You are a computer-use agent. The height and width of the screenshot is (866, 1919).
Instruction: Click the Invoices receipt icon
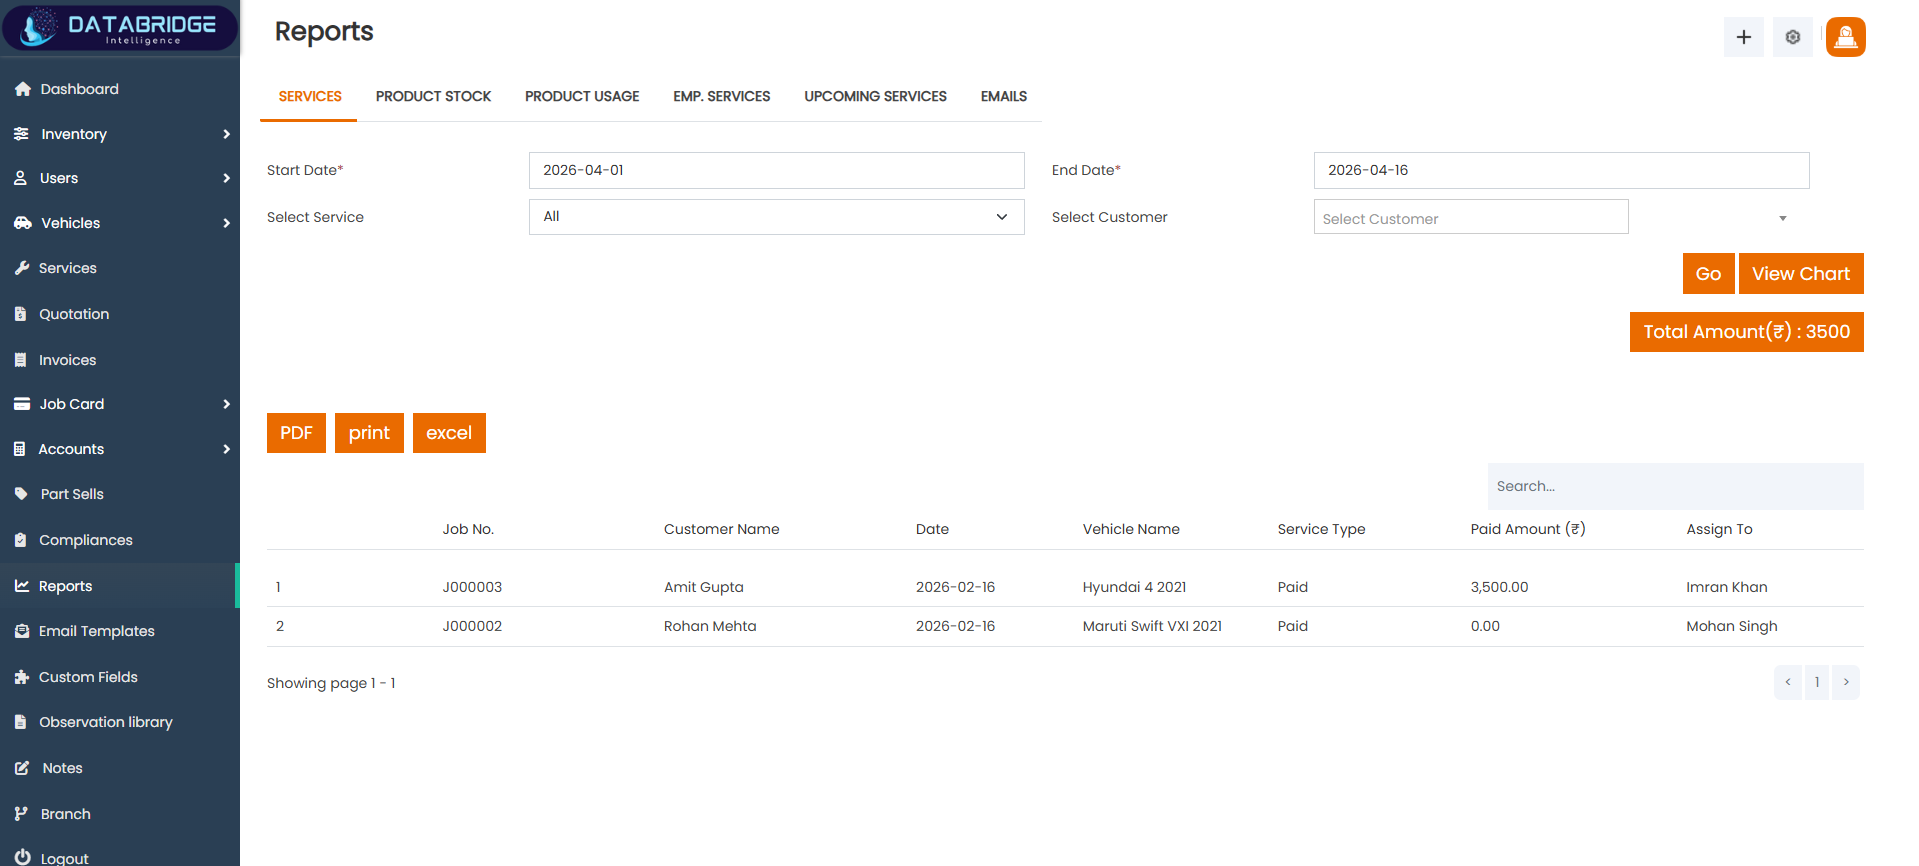(20, 360)
